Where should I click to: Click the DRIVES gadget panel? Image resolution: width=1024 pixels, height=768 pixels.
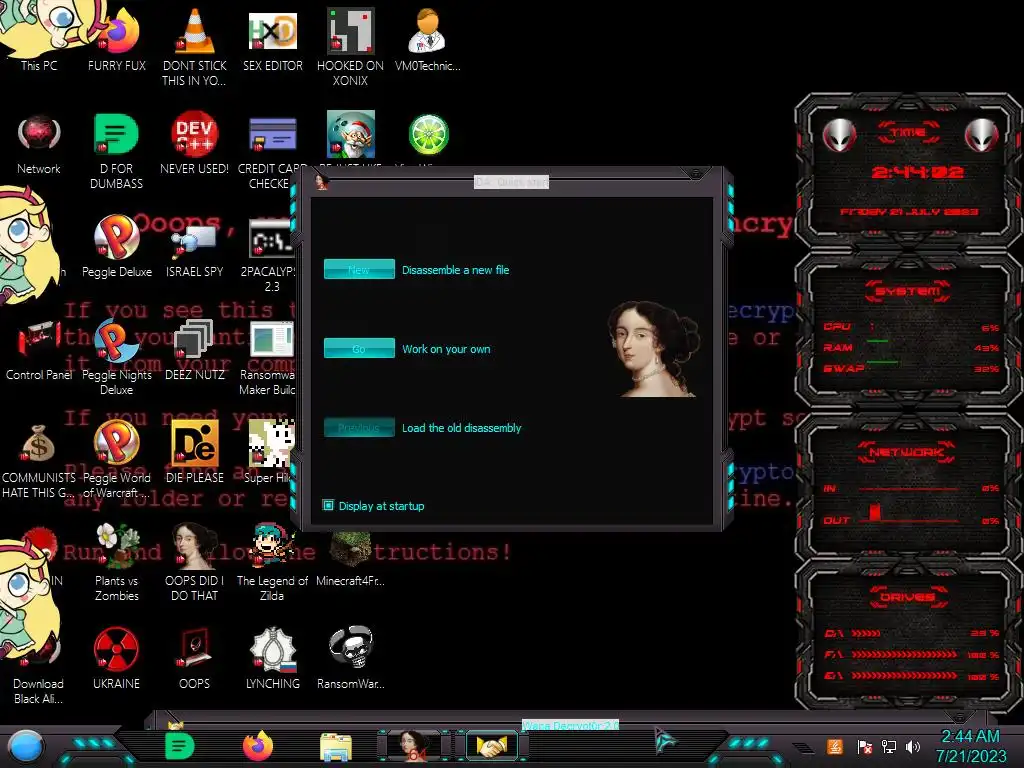tap(908, 634)
